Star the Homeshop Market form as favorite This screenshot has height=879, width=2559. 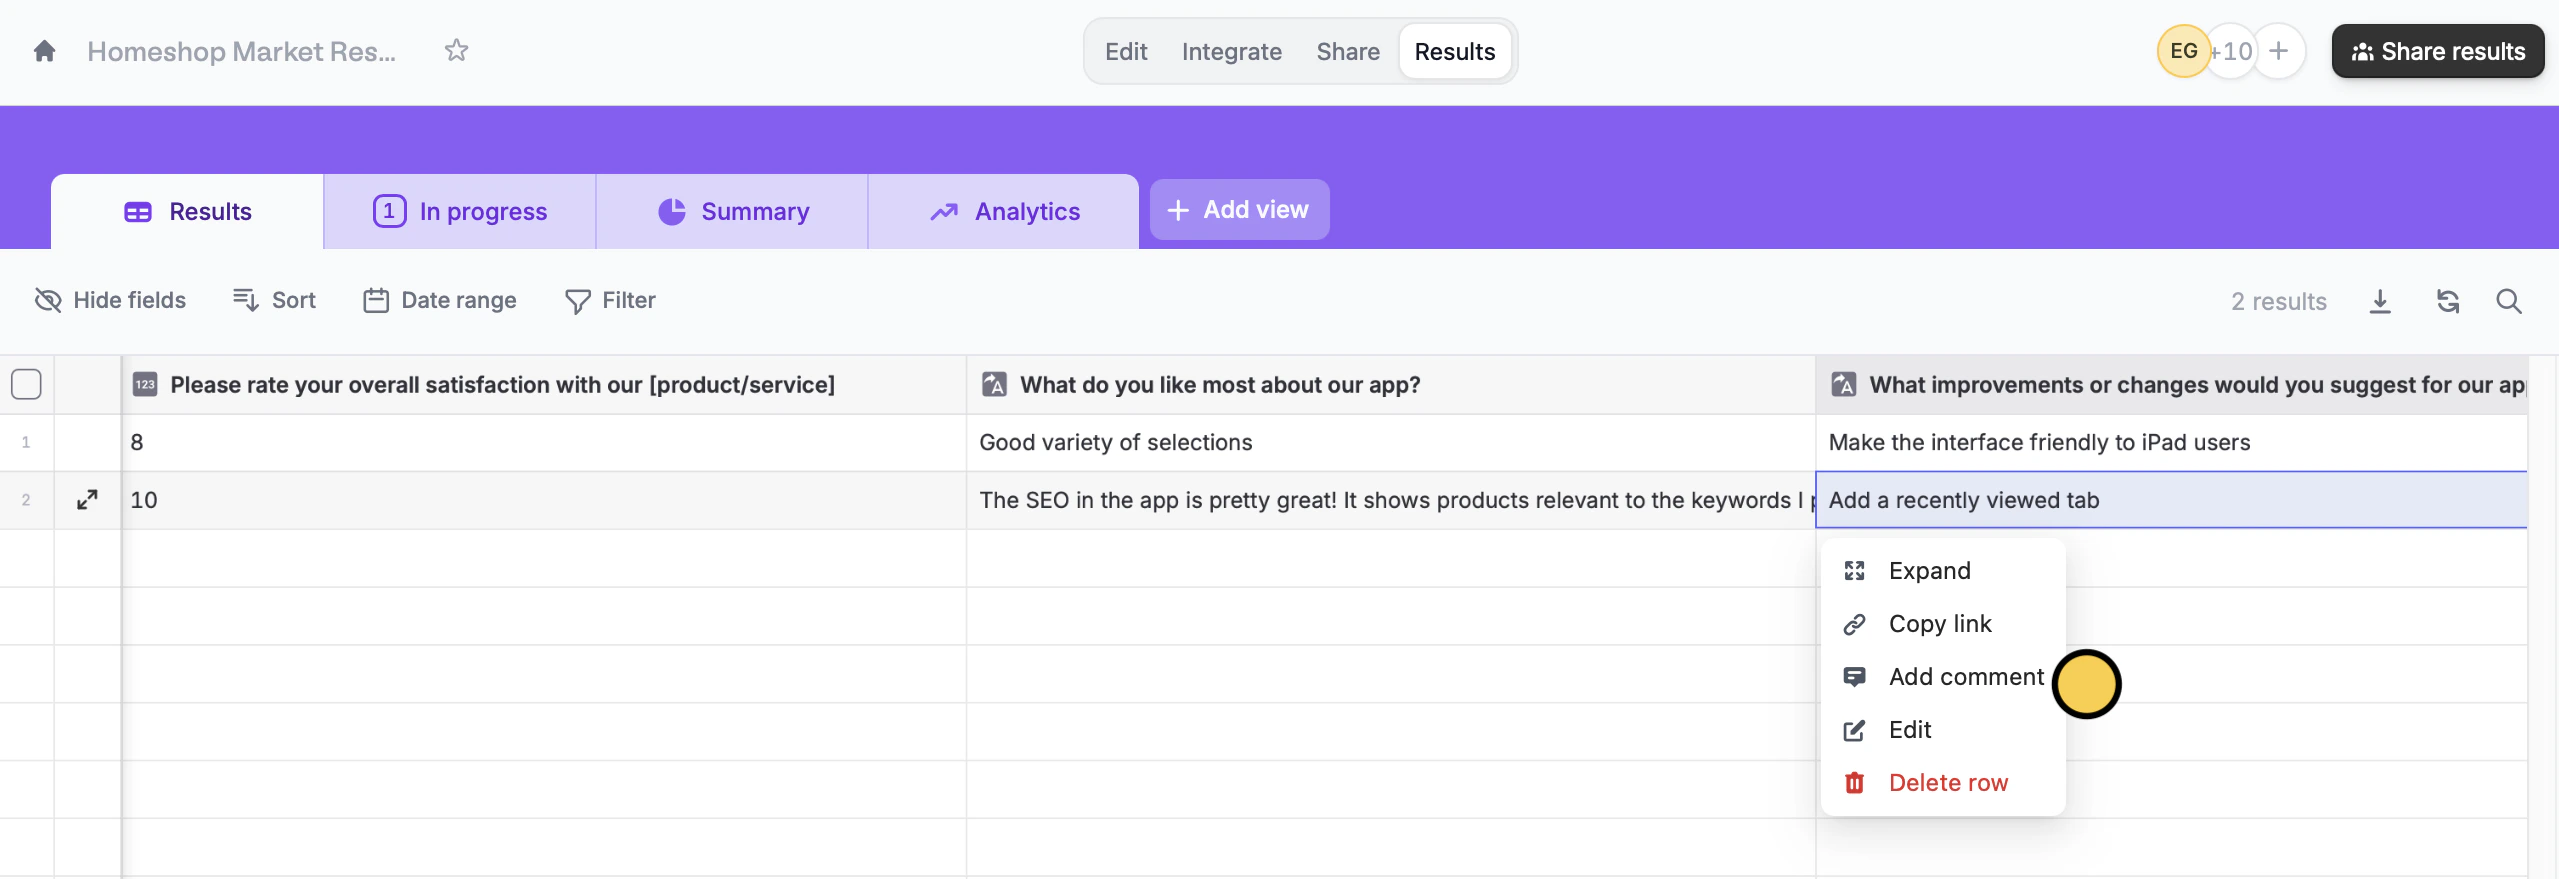(x=456, y=51)
